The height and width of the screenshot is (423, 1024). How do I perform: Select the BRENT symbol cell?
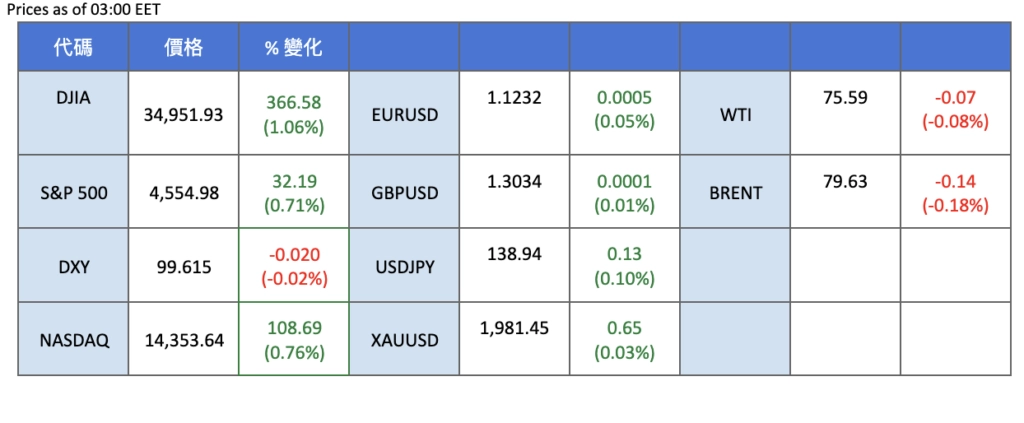[x=733, y=191]
